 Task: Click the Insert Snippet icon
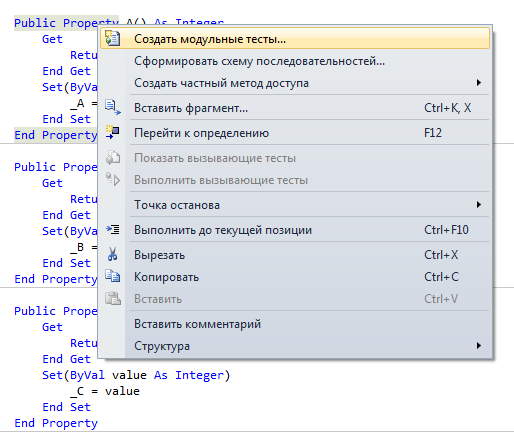click(x=113, y=107)
